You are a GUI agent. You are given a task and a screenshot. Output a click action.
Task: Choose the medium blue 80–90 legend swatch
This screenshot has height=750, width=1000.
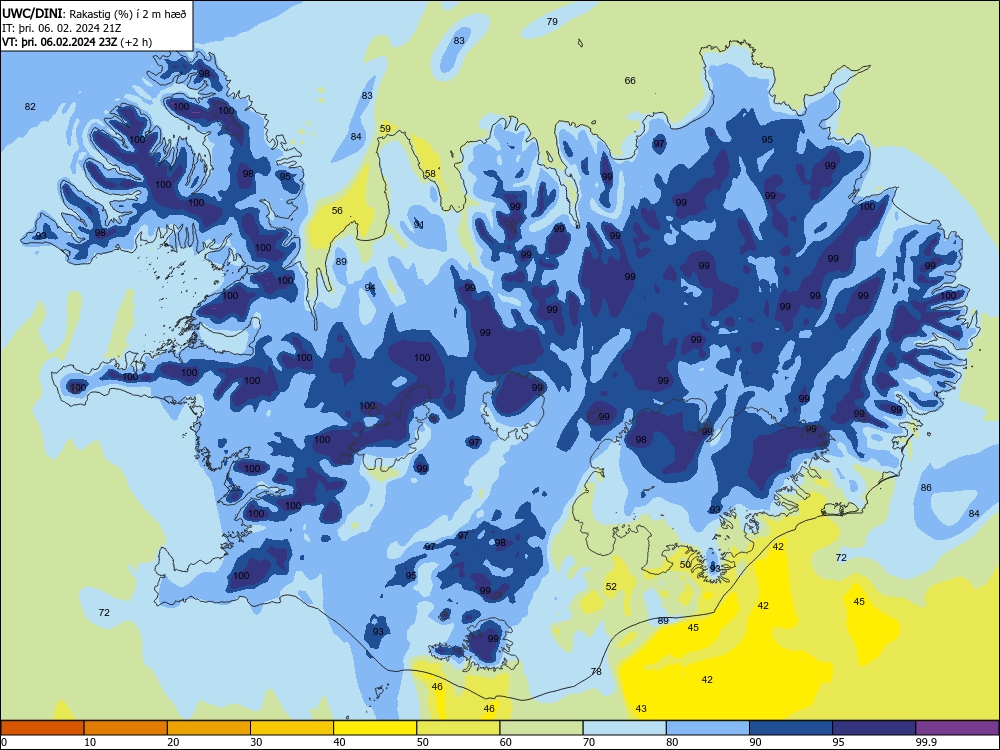(x=708, y=728)
